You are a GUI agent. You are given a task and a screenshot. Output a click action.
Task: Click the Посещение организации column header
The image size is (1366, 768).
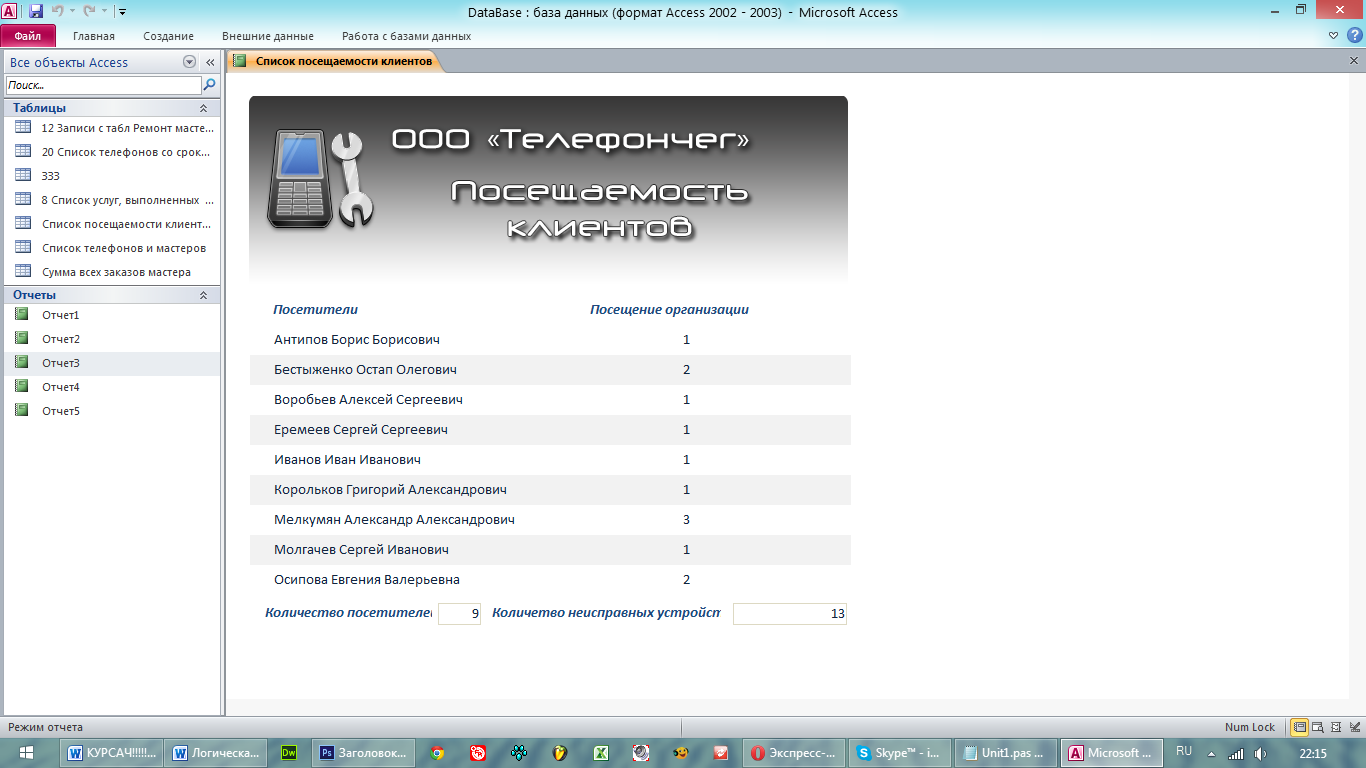669,310
